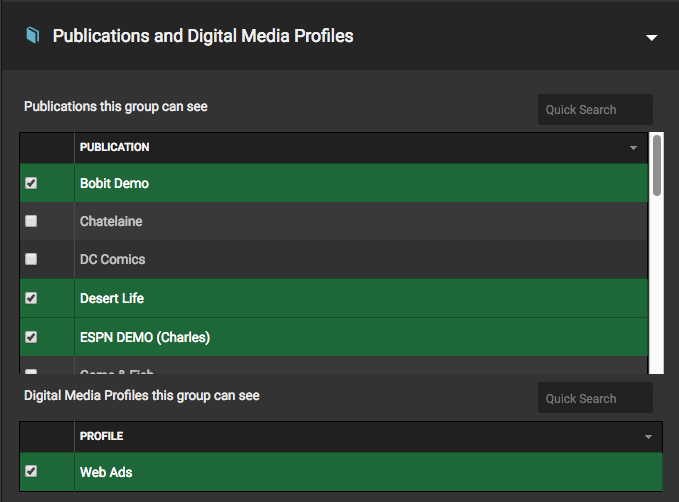The image size is (679, 502).
Task: Disable the Web Ads profile checkbox
Action: coord(31,471)
